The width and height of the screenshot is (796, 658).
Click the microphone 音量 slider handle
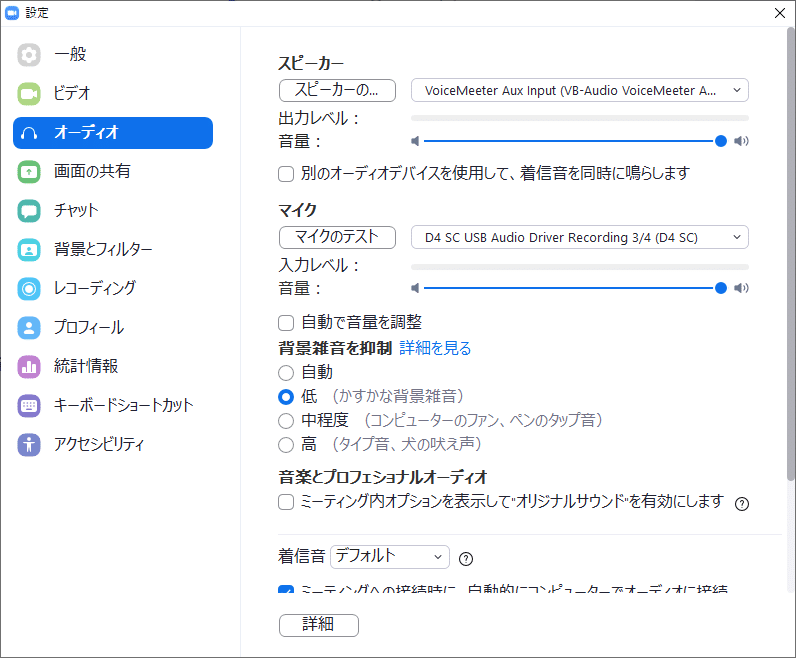pyautogui.click(x=720, y=288)
